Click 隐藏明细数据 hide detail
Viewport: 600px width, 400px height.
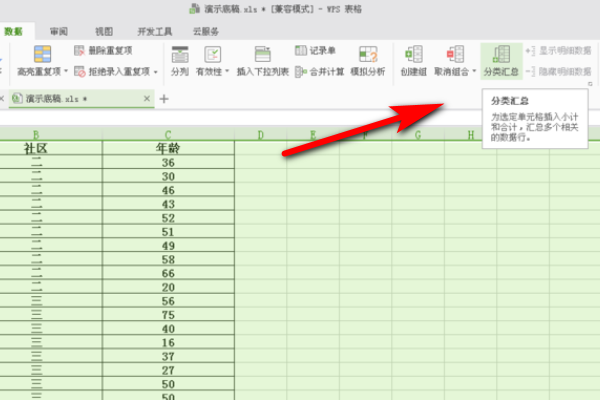click(x=558, y=72)
